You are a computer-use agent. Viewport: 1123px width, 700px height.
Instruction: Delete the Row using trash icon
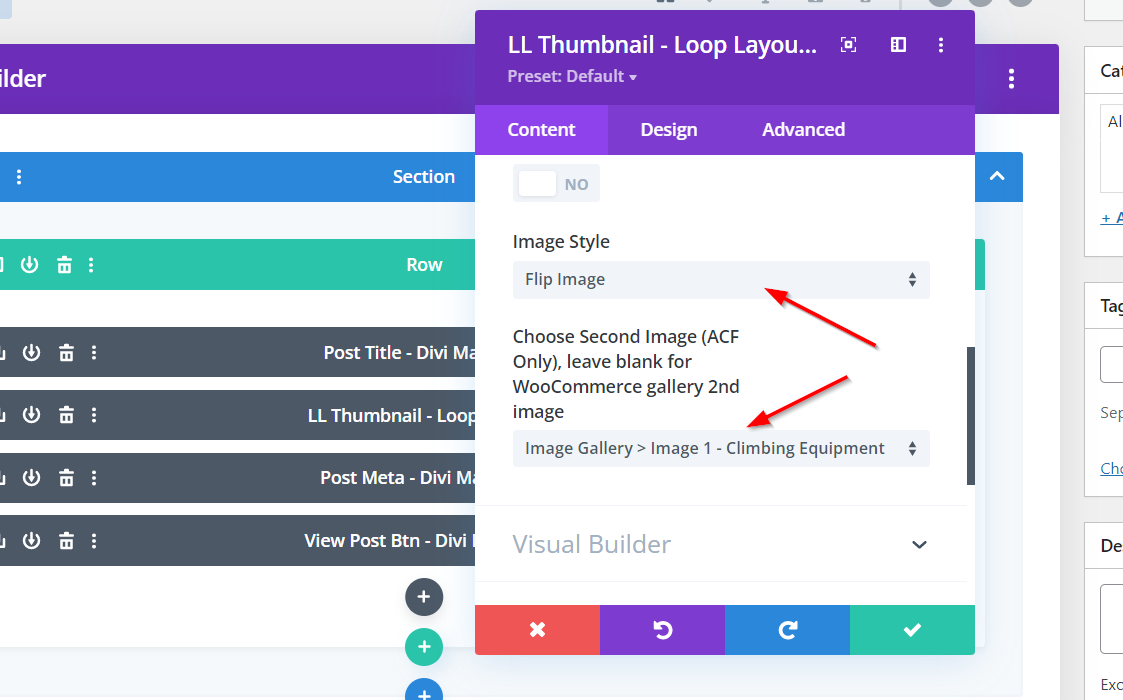click(64, 265)
